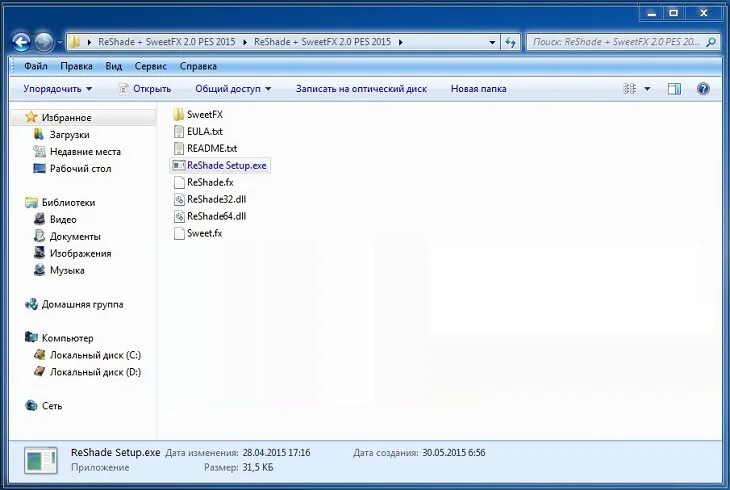Select the README.txt file

(205, 148)
